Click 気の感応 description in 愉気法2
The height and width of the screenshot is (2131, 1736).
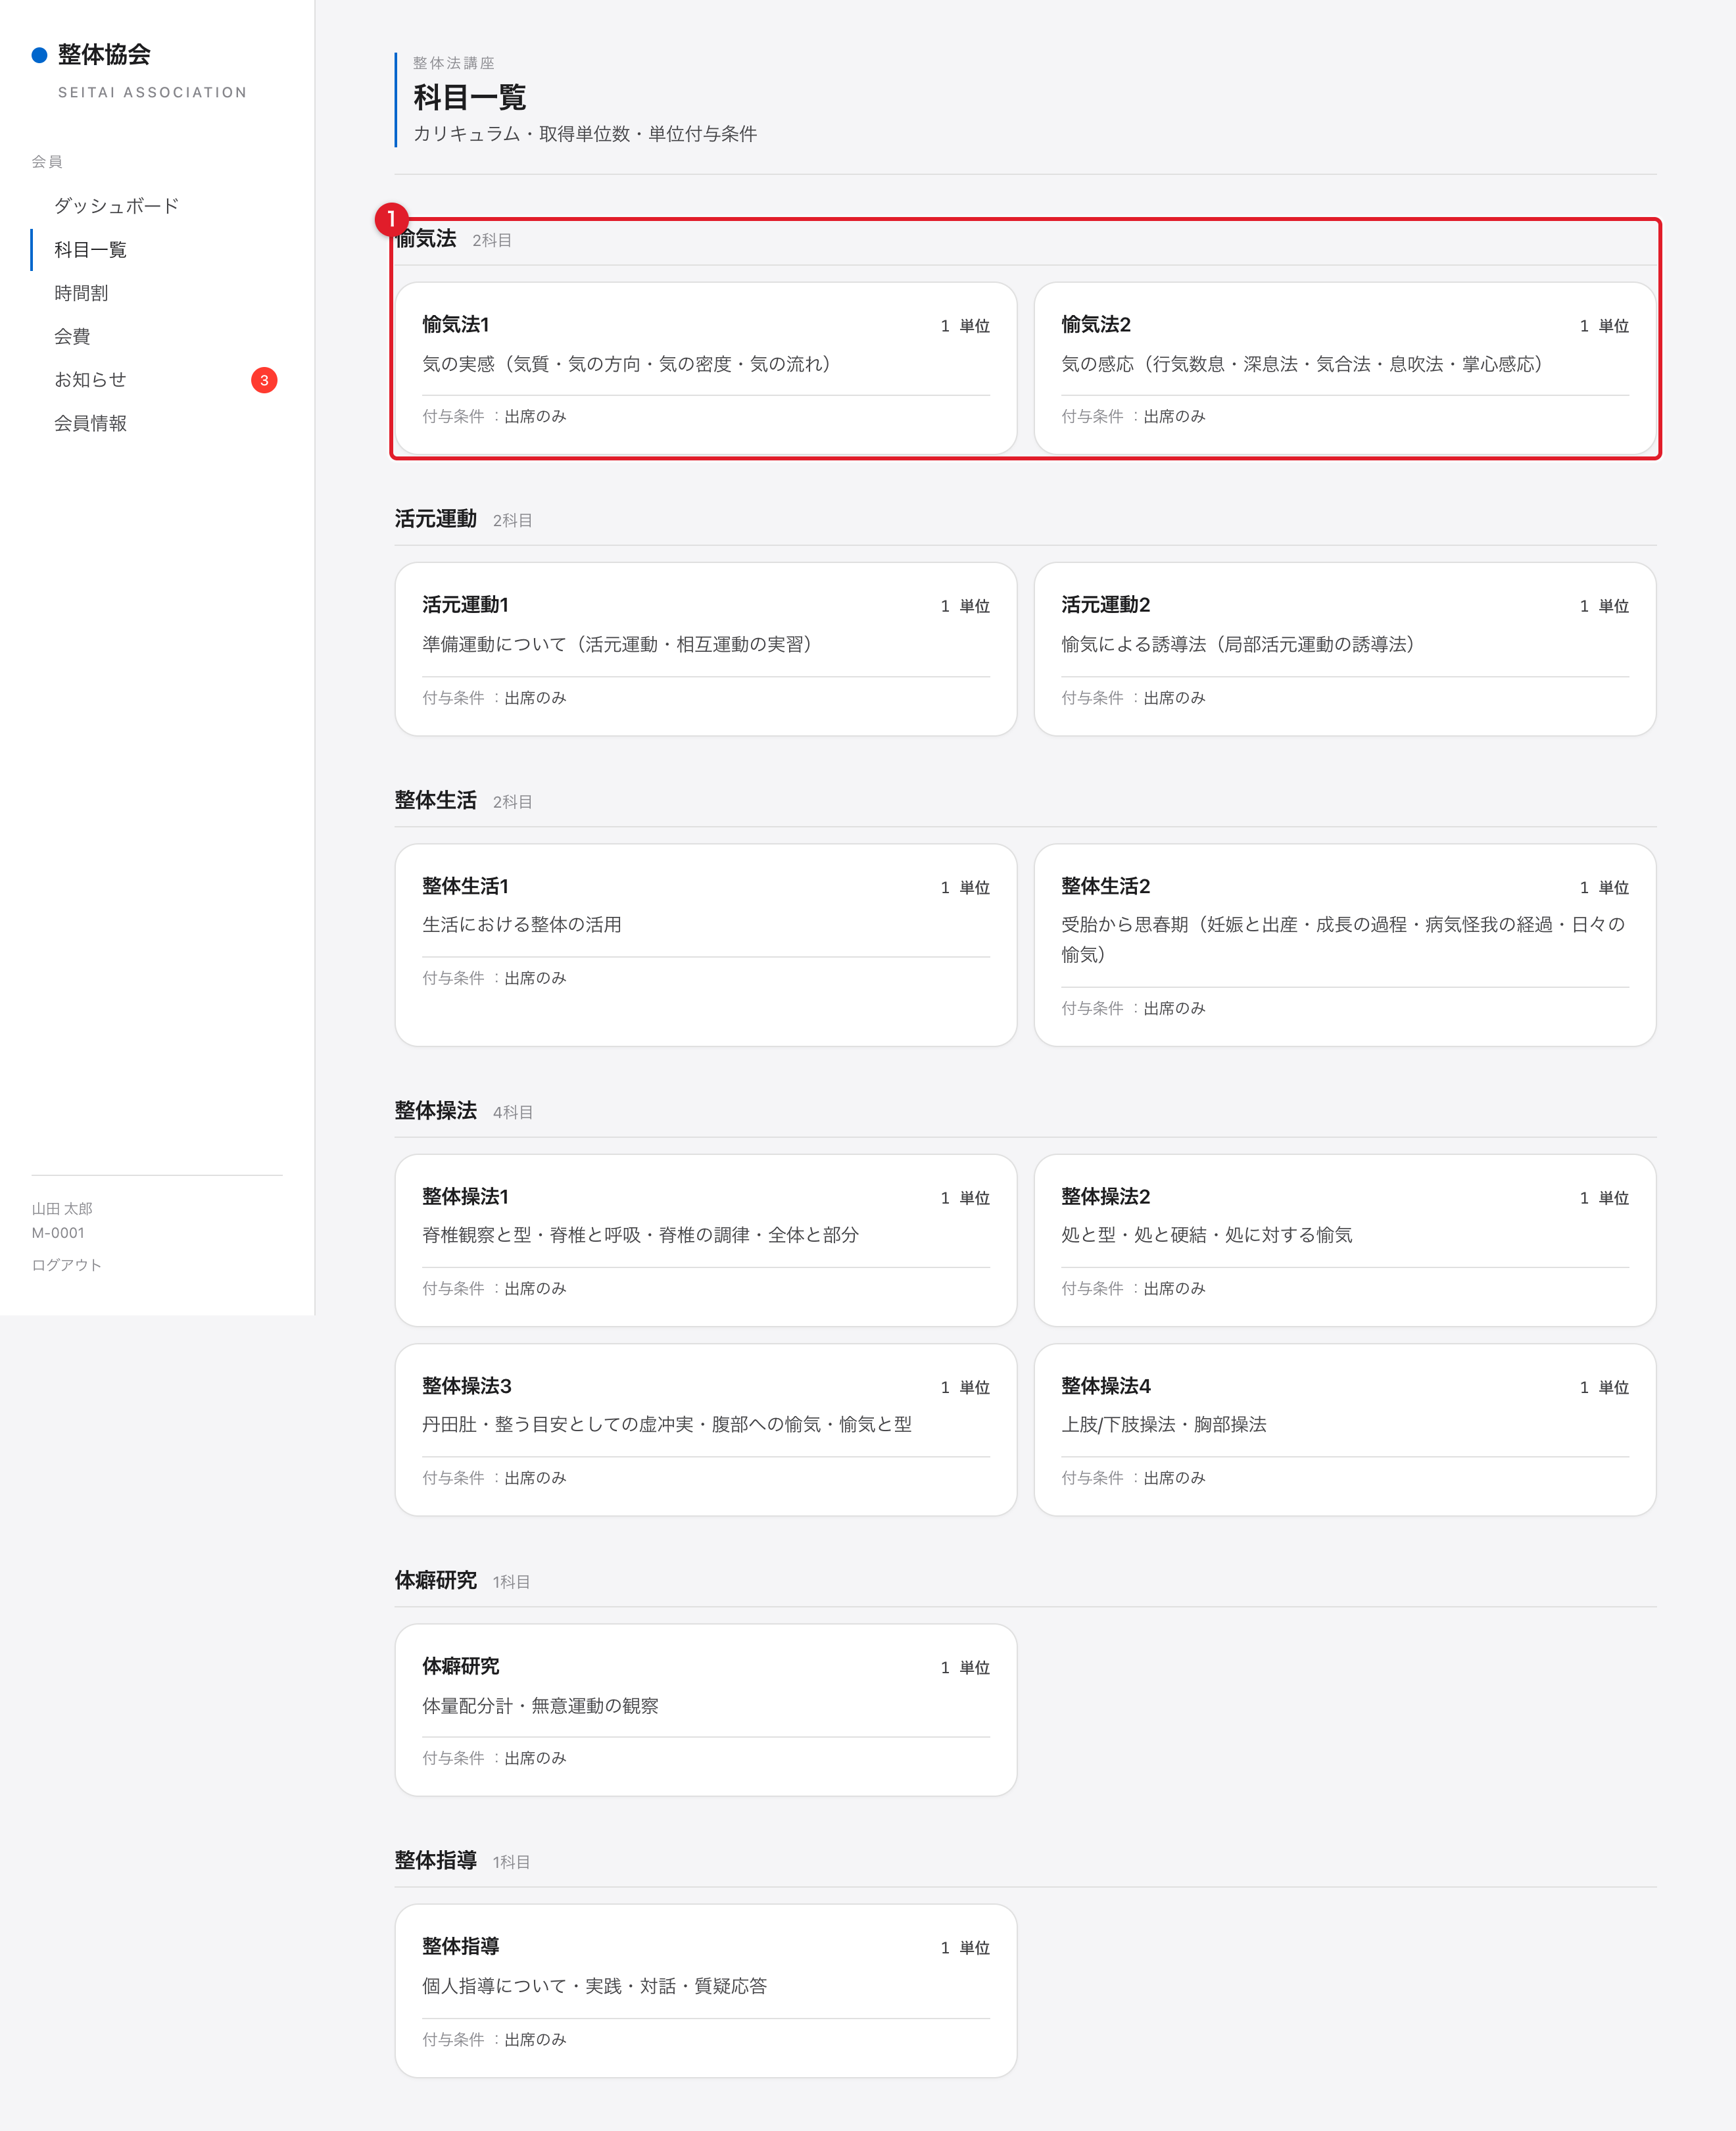[x=1305, y=364]
